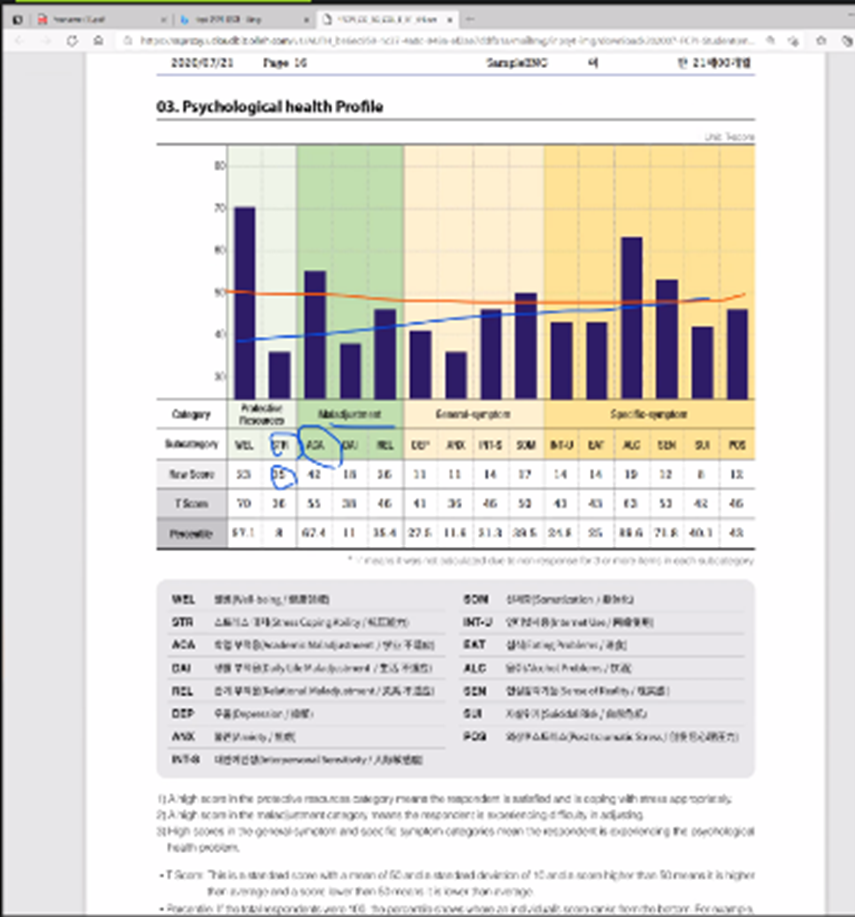
Task: Click the Percentile value 67.4 under ACA
Action: pos(314,534)
